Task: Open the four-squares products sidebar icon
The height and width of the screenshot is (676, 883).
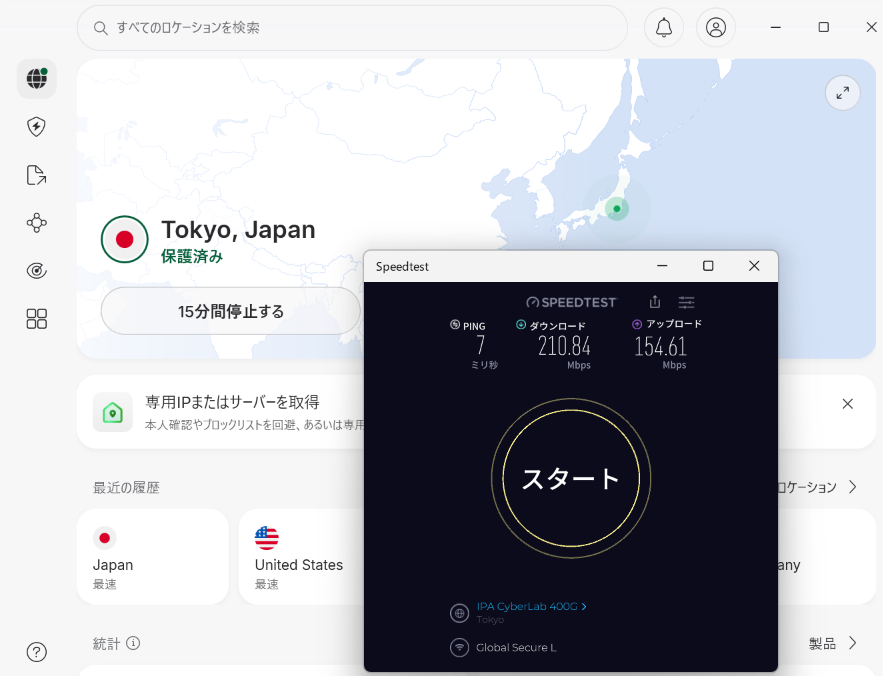Action: coord(37,319)
